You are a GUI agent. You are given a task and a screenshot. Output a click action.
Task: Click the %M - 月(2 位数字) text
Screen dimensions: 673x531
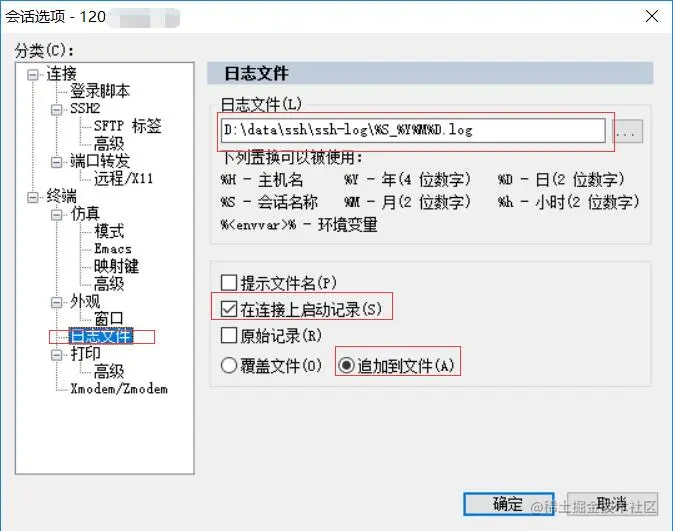pos(407,202)
